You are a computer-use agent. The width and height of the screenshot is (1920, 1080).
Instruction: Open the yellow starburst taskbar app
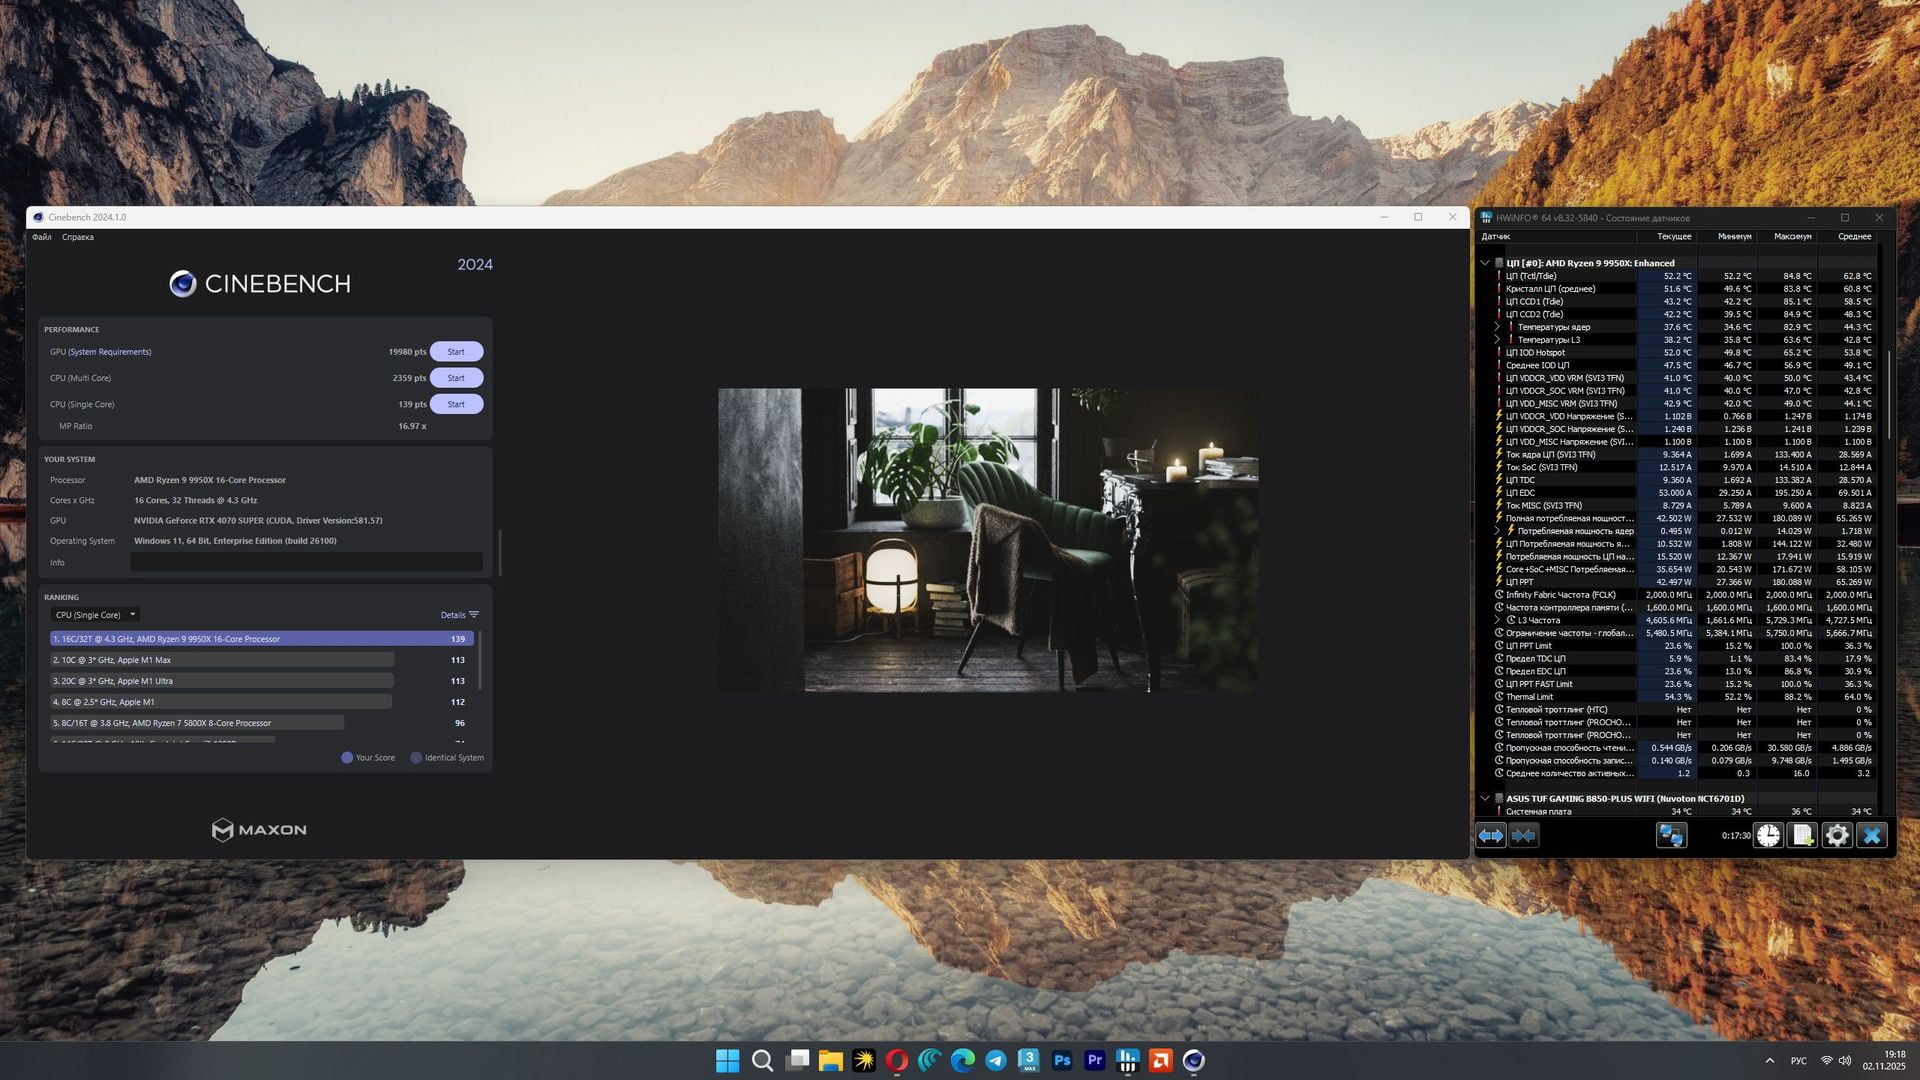coord(863,1060)
